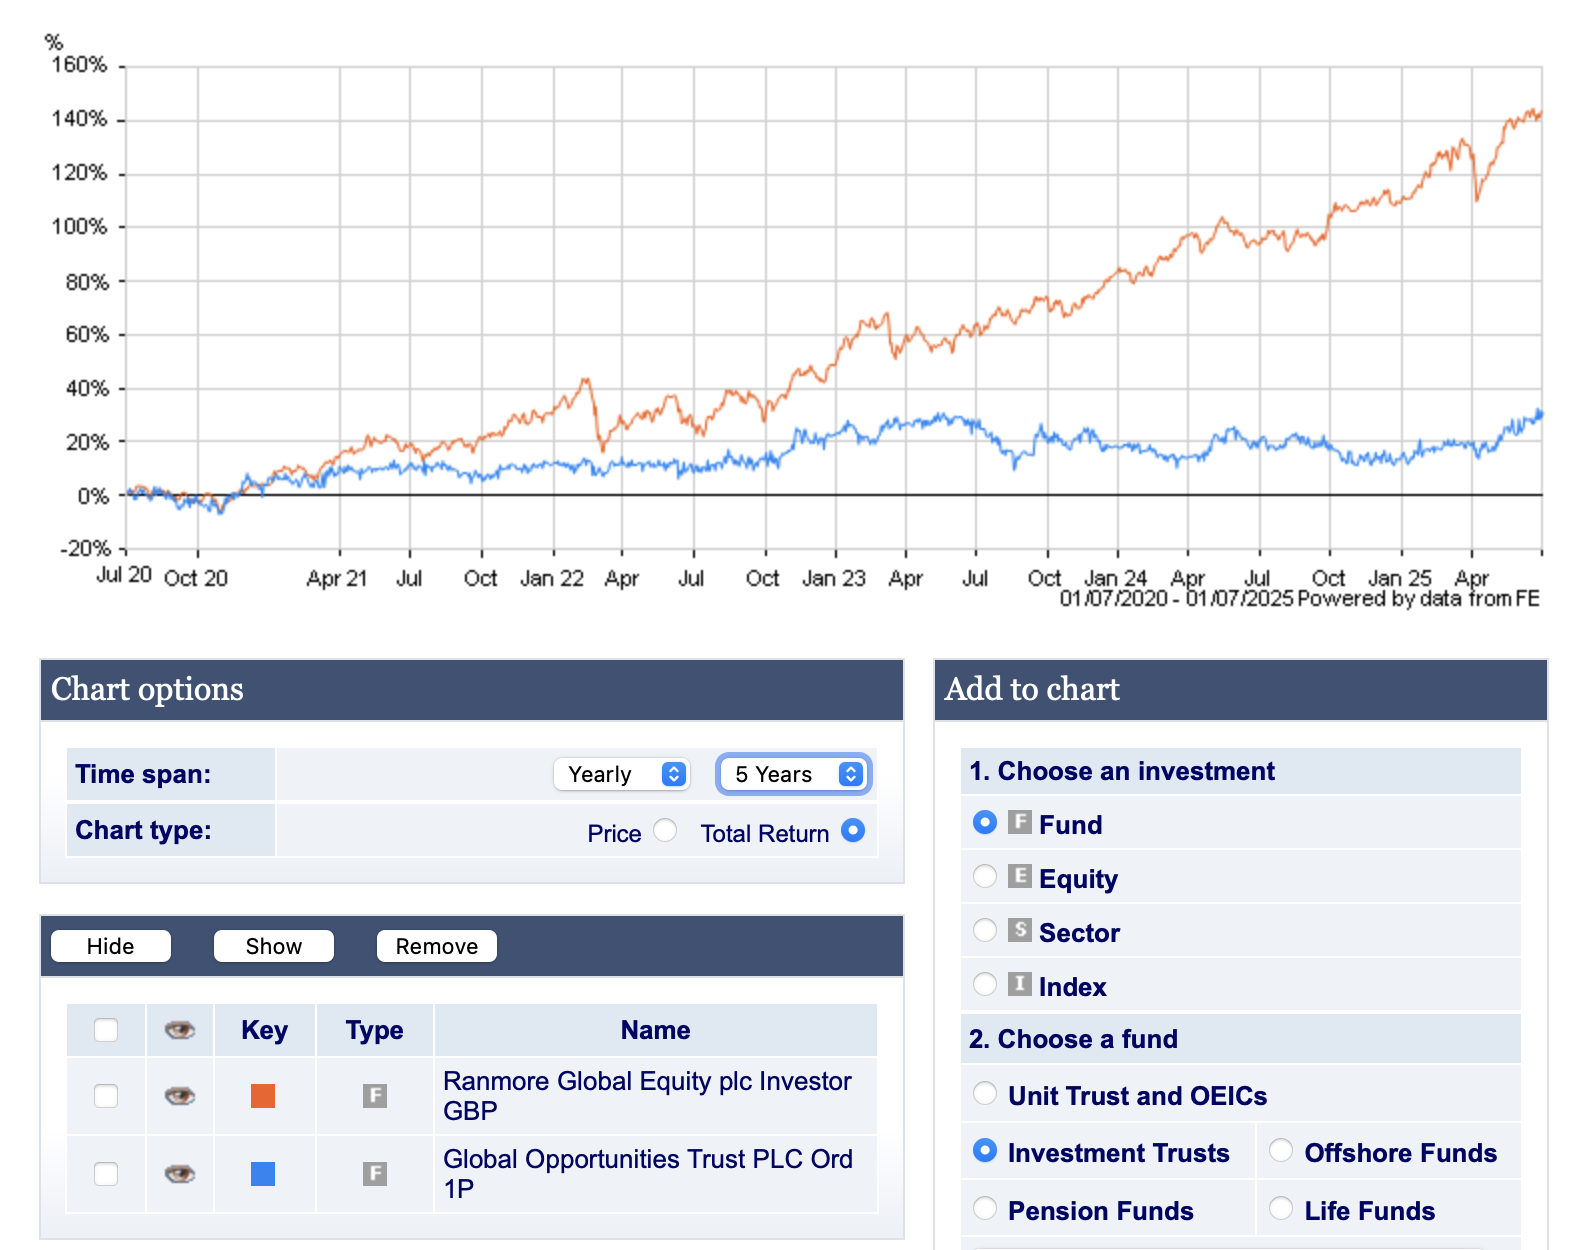Toggle eye icon for Ranmore Global Equity row
Screen dimensions: 1578x1250
[x=180, y=1096]
